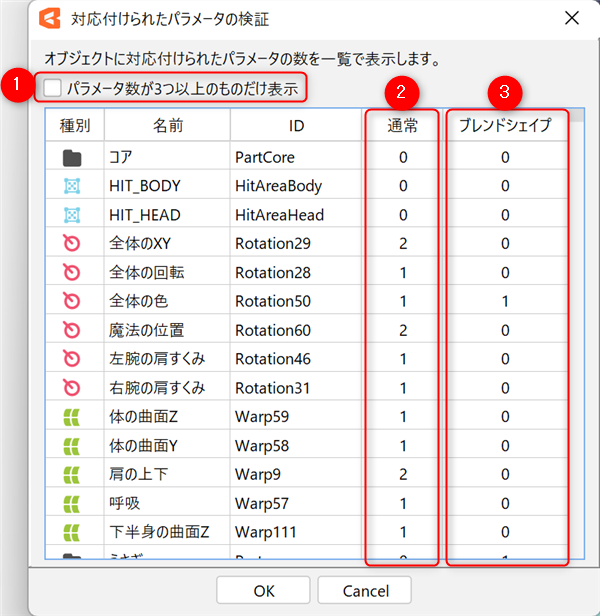Select the Rotation46 ID cell
This screenshot has height=616, width=600.
(273, 359)
